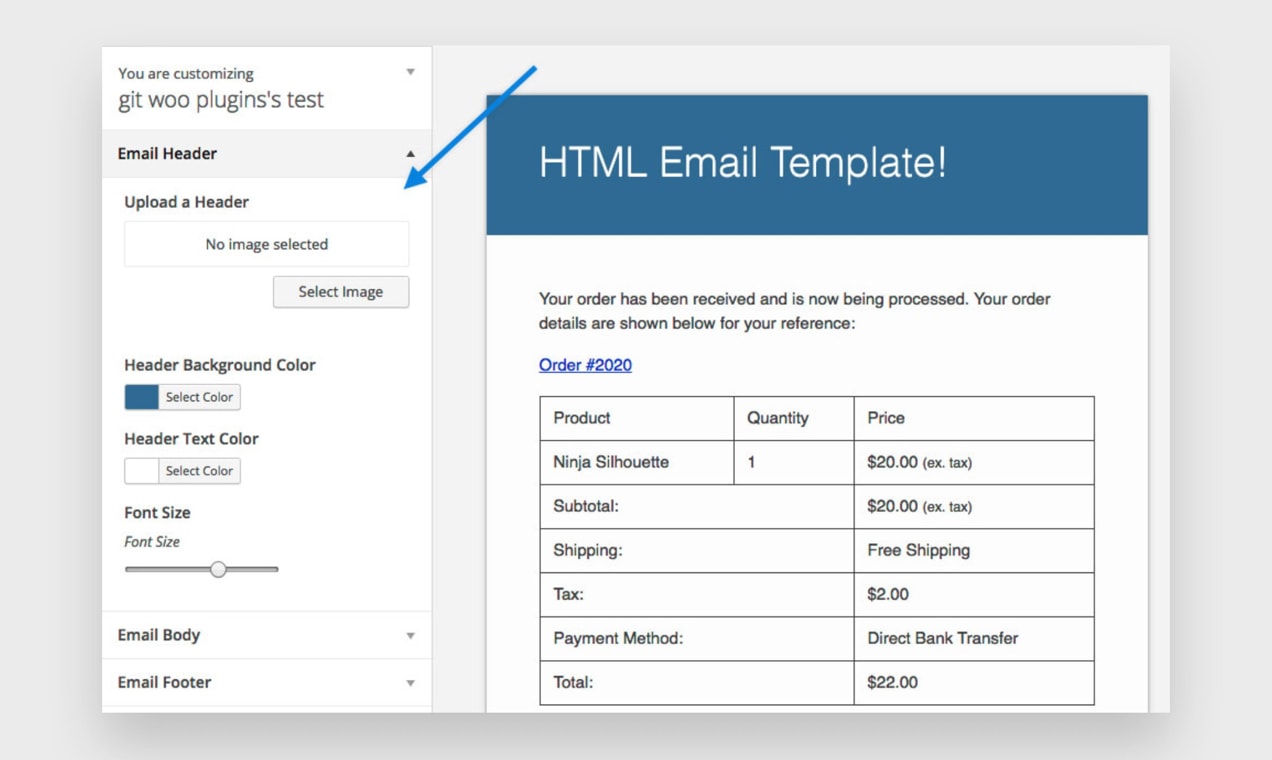Click the 'Free Shipping' table cell
The image size is (1272, 760).
[x=974, y=551]
